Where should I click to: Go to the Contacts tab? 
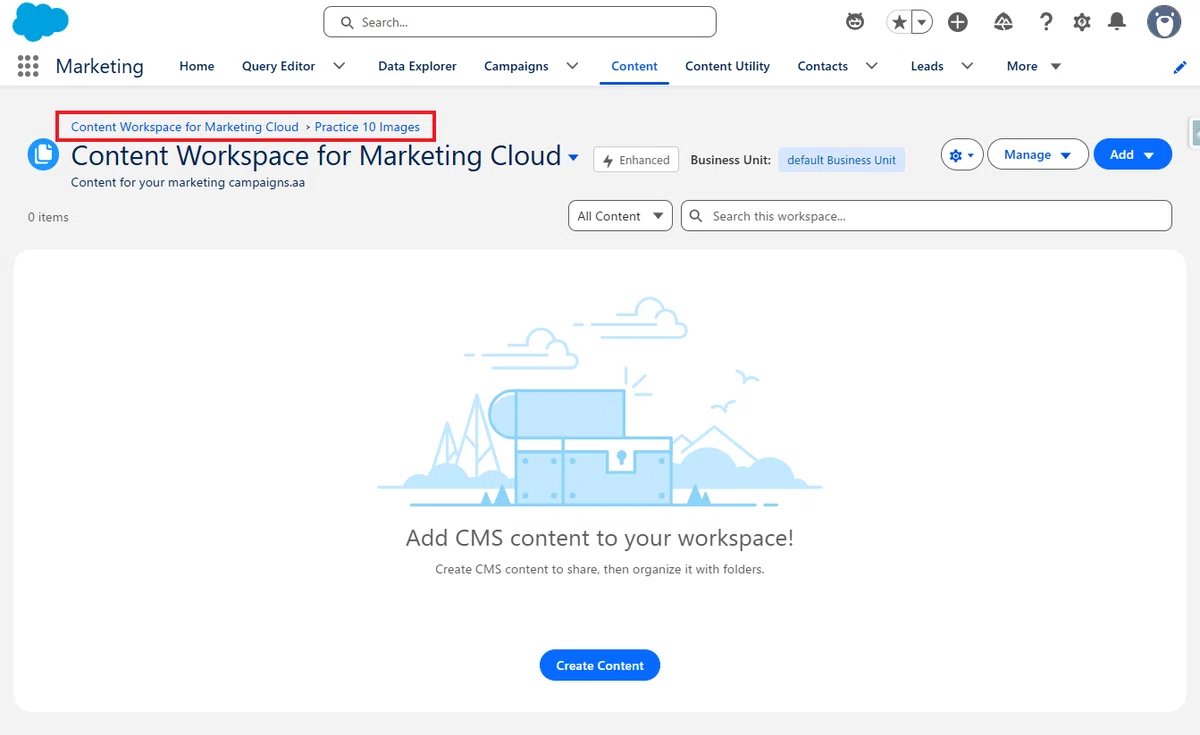[823, 66]
